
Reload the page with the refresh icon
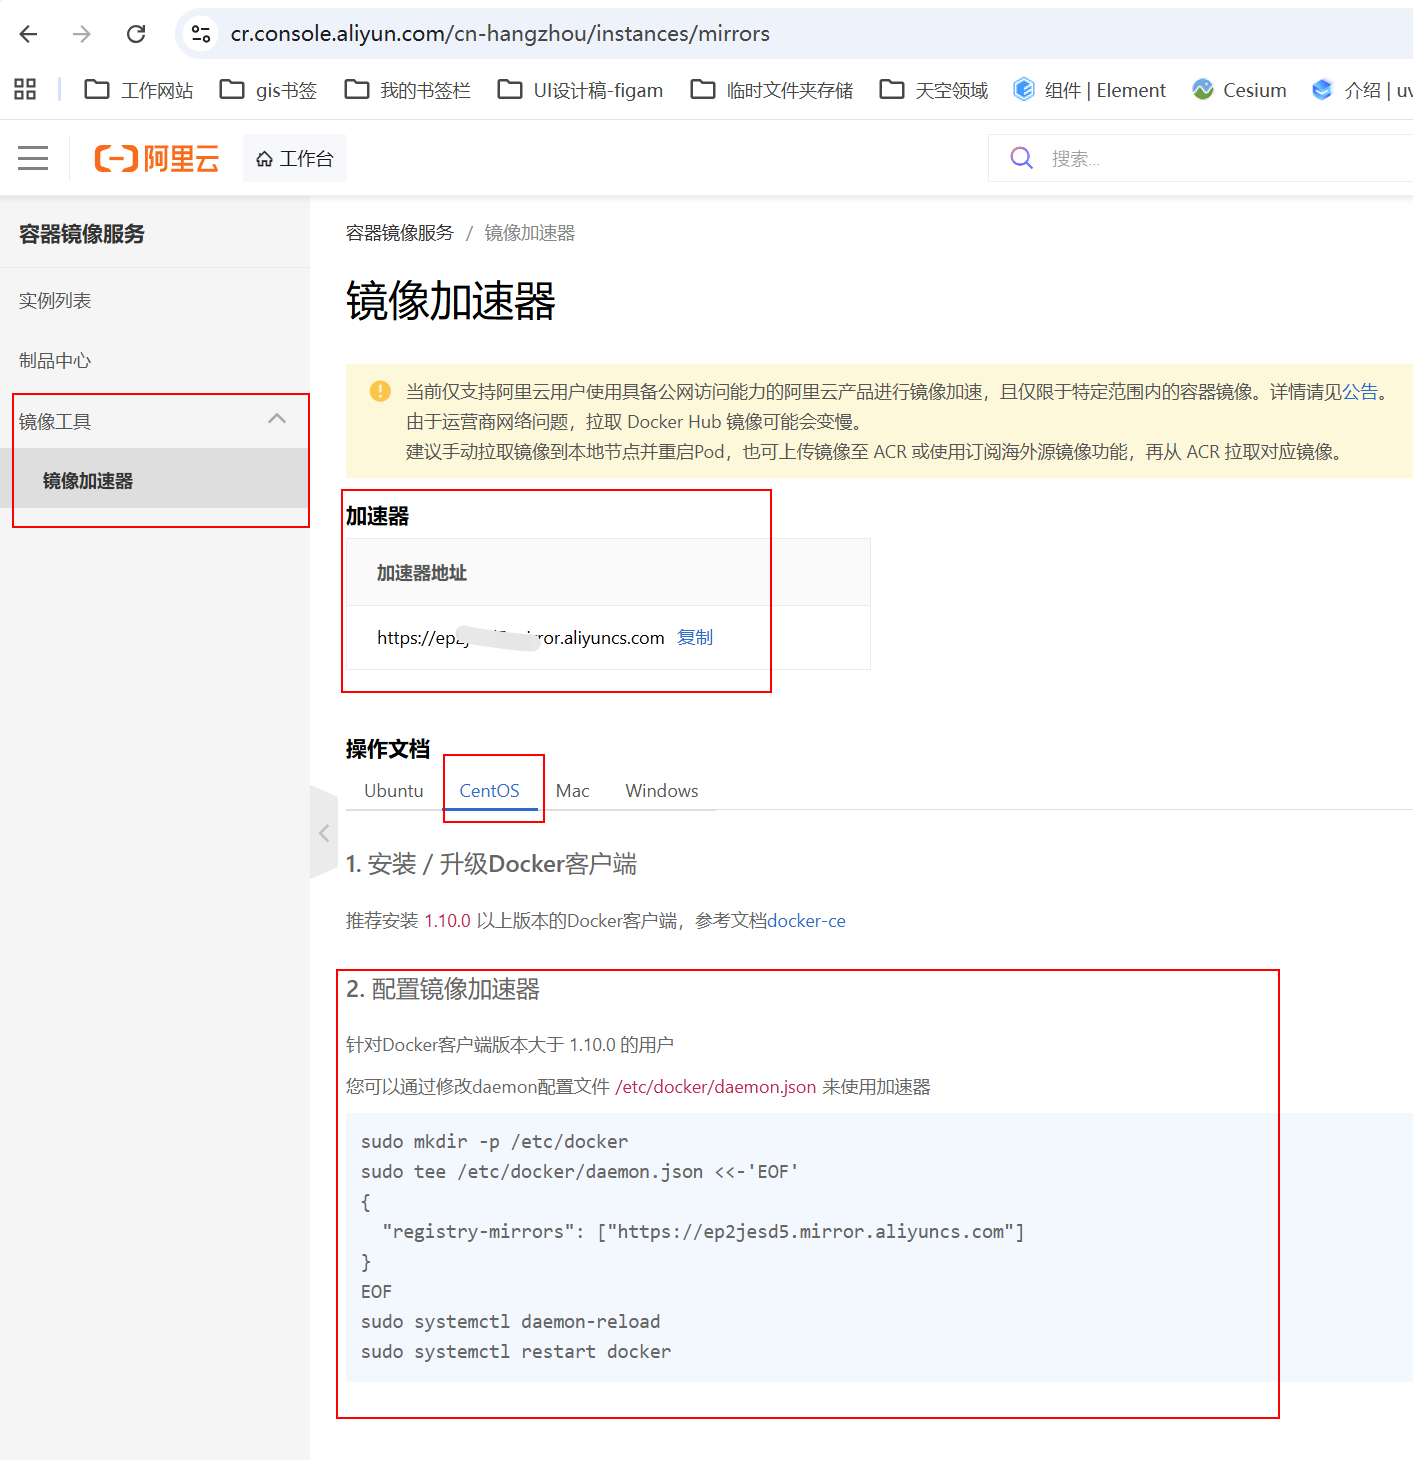[x=136, y=34]
